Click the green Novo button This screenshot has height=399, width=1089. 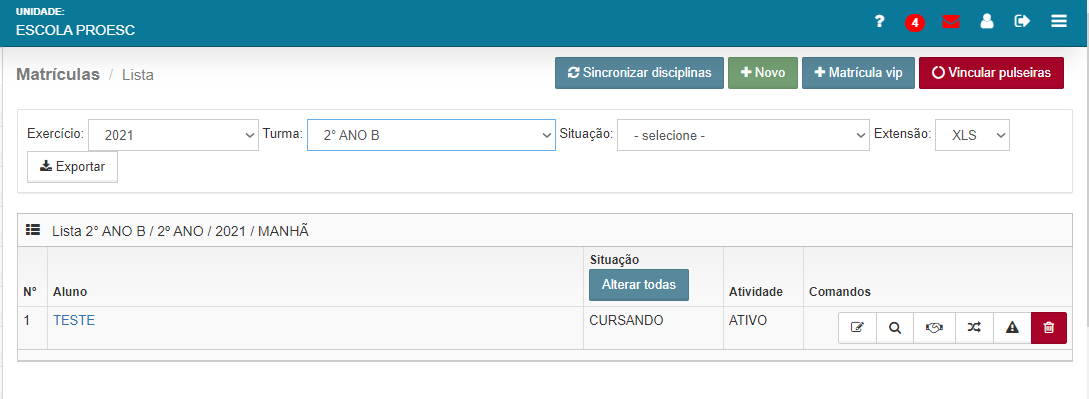(763, 73)
